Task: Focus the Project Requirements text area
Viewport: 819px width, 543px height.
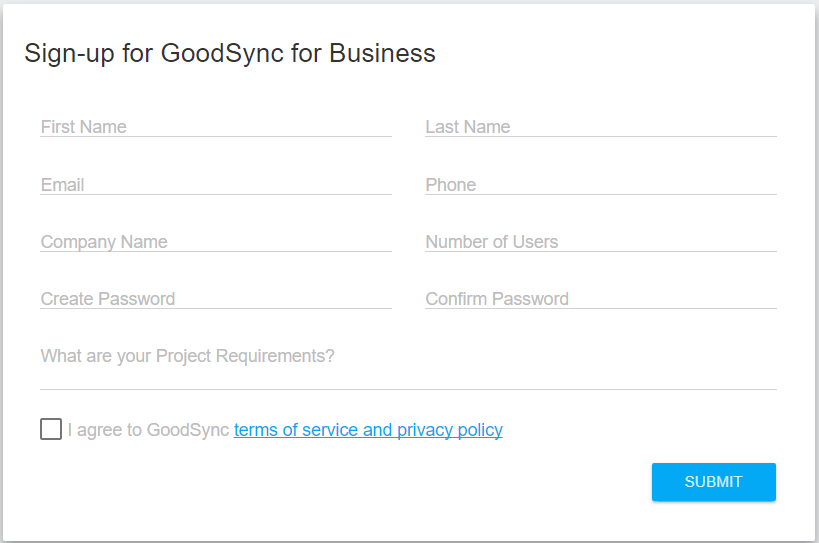Action: pyautogui.click(x=408, y=363)
